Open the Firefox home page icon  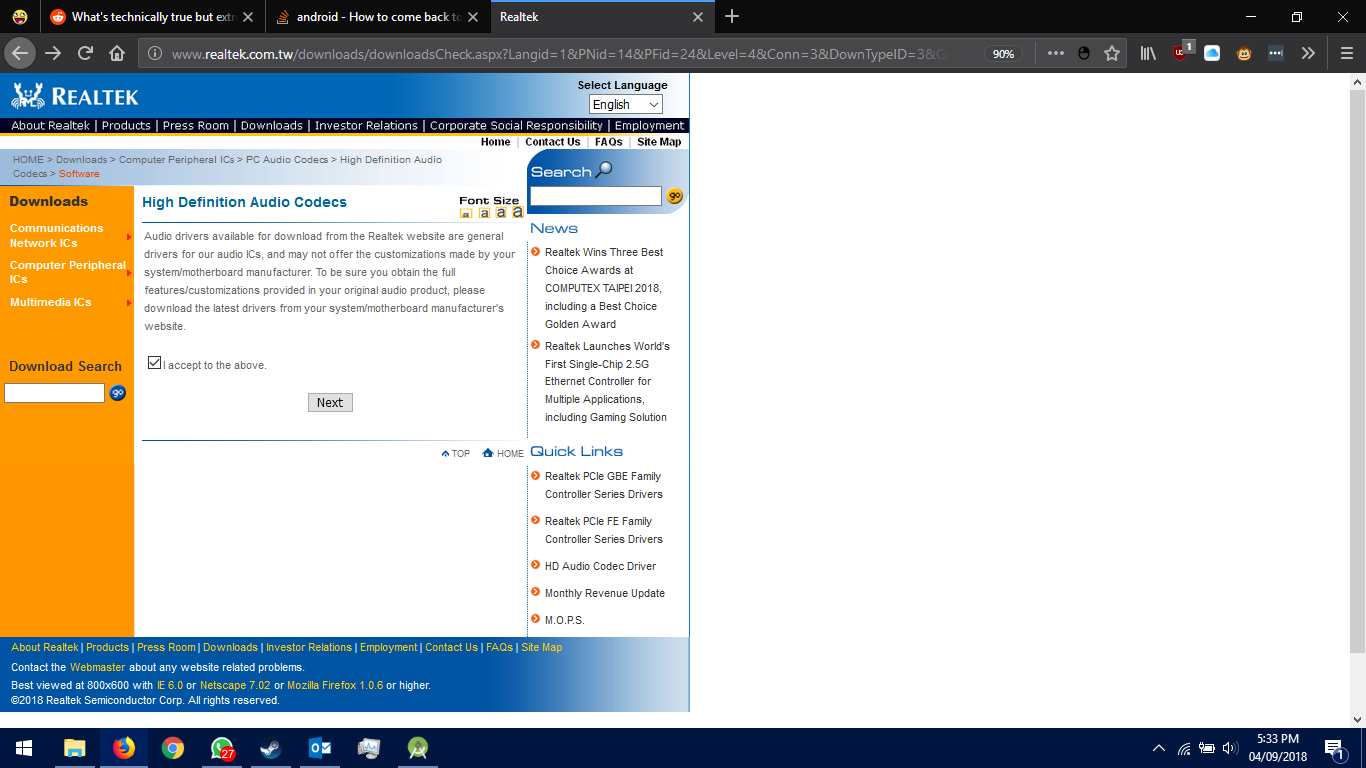point(117,53)
